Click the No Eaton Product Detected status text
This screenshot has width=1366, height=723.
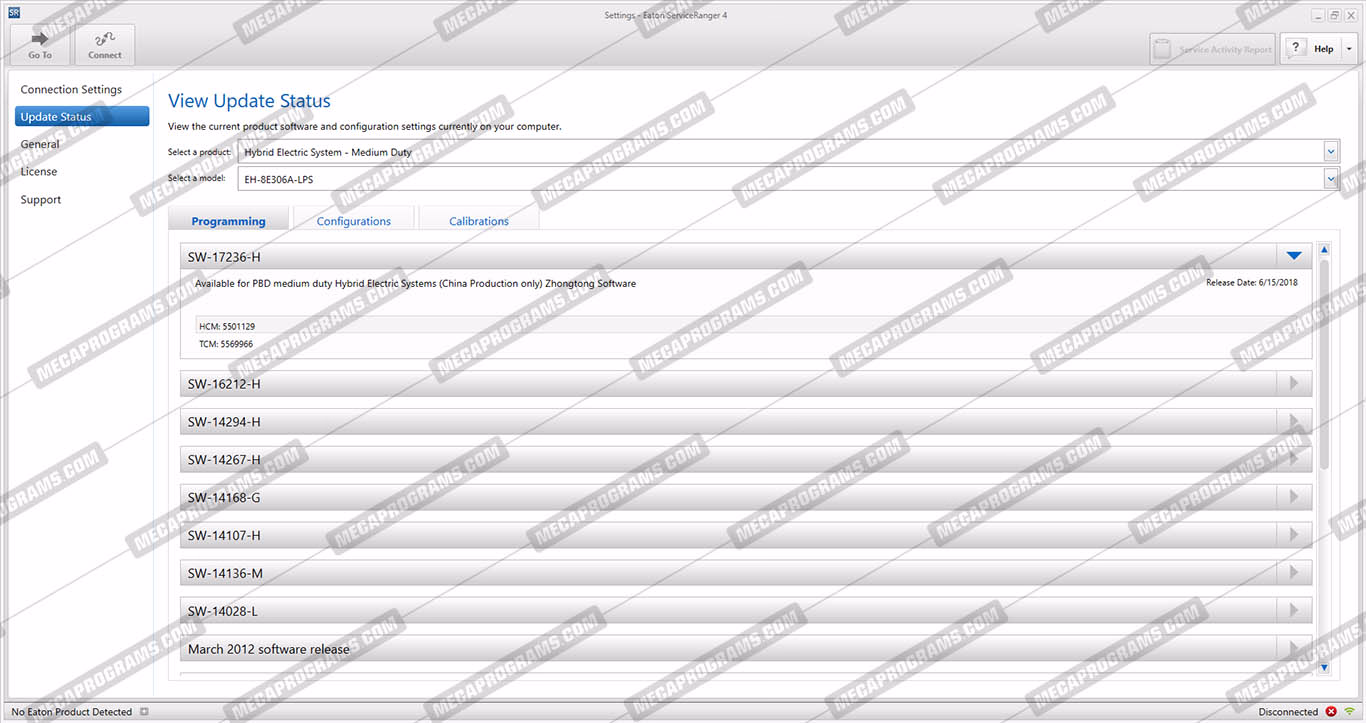pyautogui.click(x=72, y=712)
